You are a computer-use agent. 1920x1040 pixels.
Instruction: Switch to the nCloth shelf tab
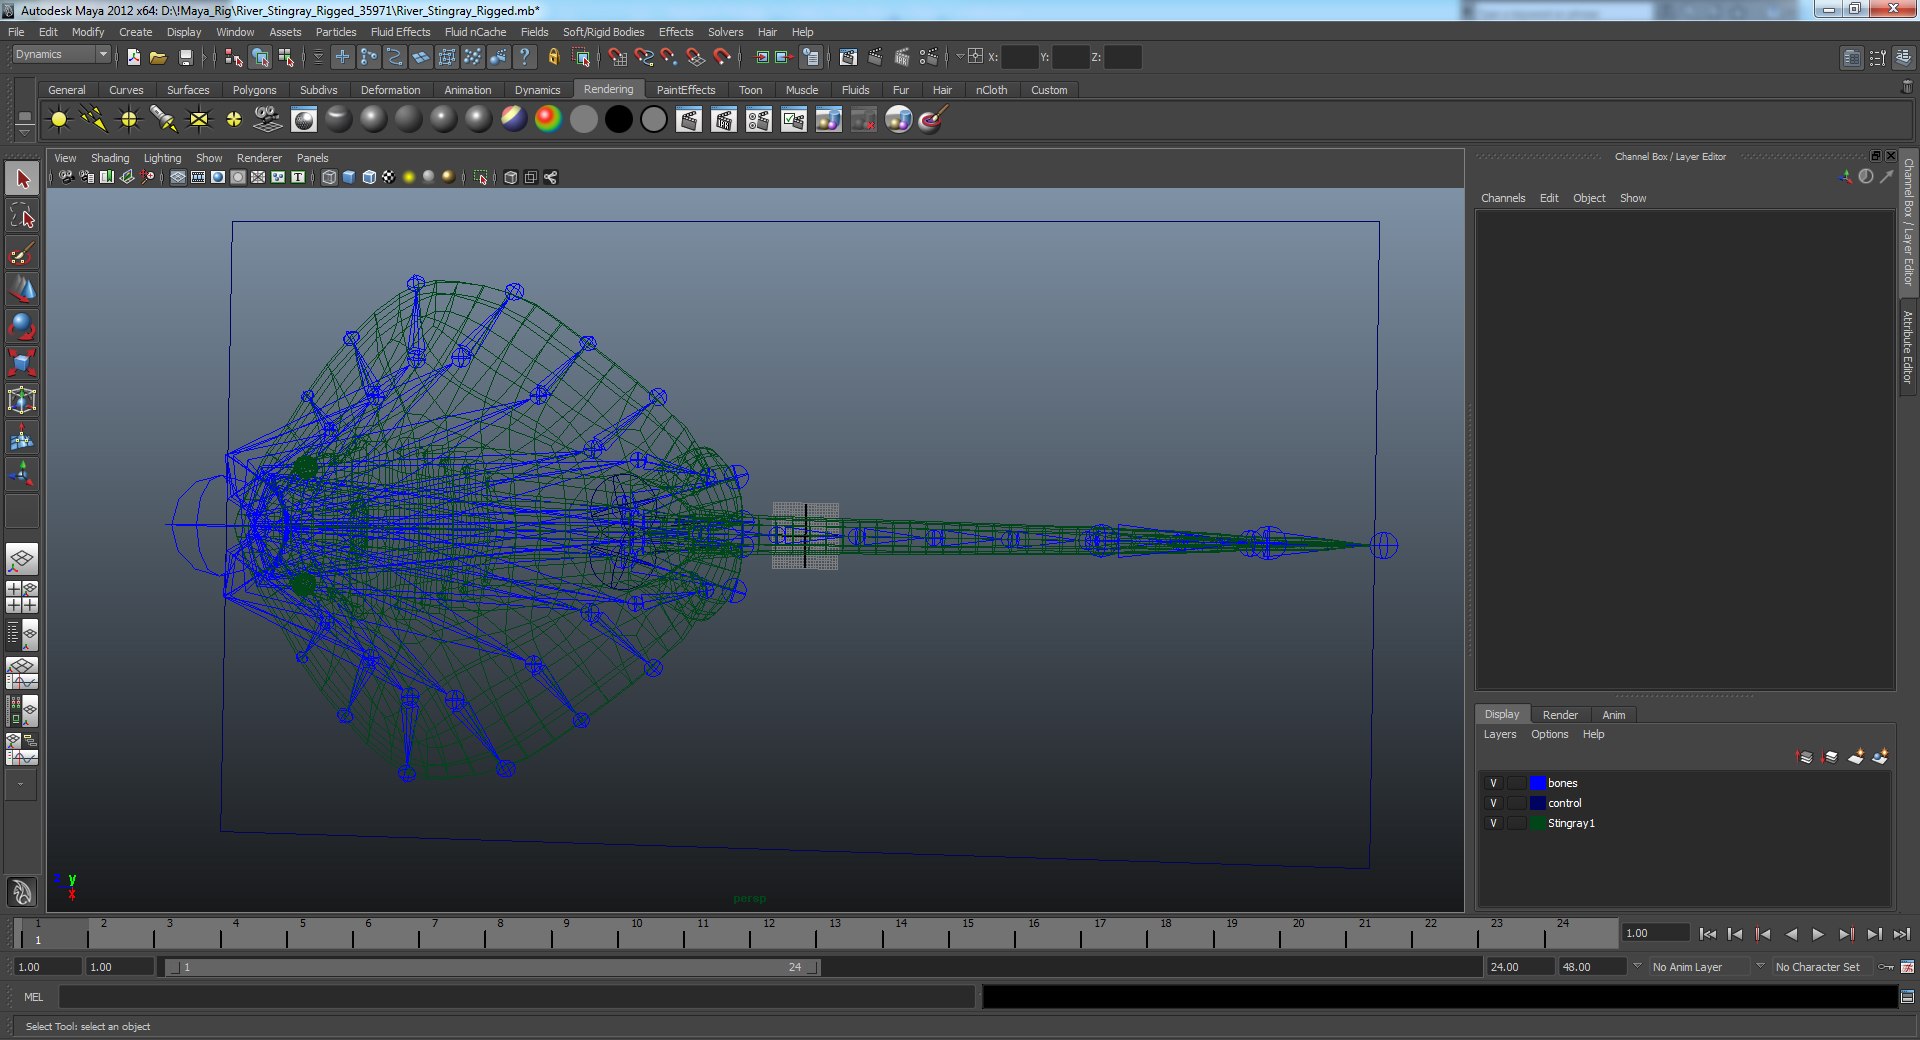[x=991, y=90]
